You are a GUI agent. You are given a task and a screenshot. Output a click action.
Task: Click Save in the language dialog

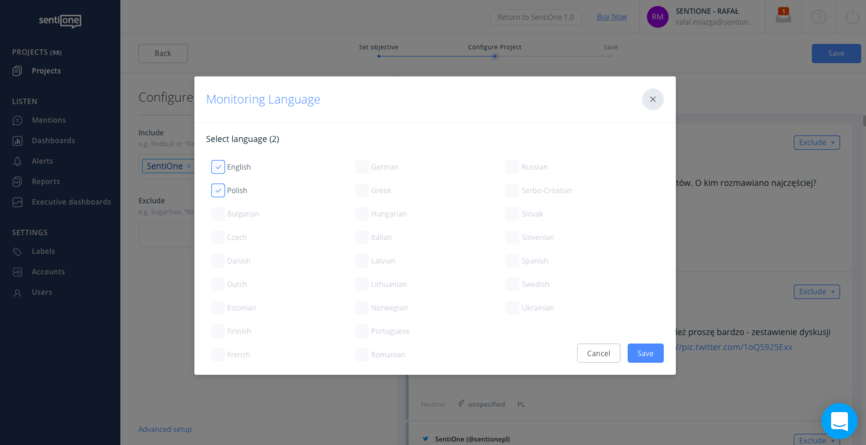tap(645, 353)
